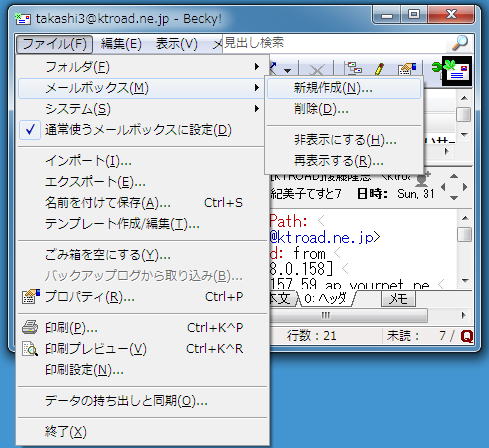
Task: Open the 表示(V) menu
Action: click(x=177, y=44)
